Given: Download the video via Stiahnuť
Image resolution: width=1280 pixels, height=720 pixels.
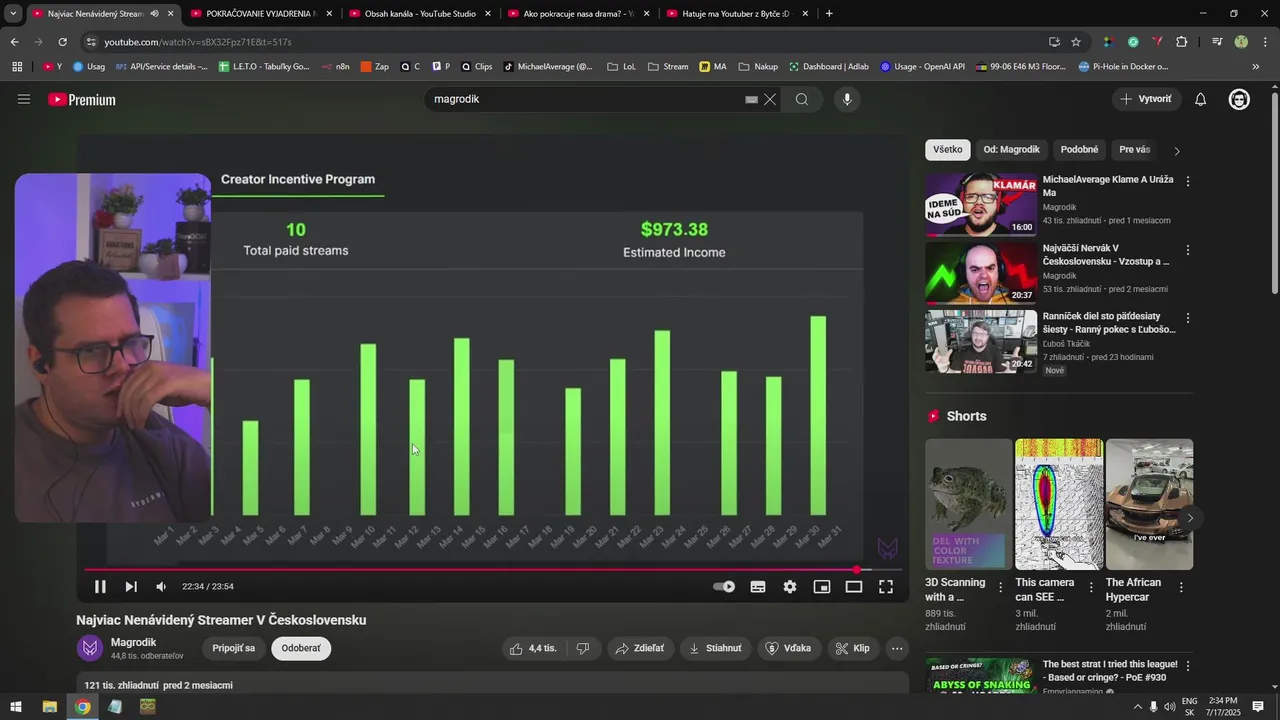Looking at the screenshot, I should pyautogui.click(x=715, y=648).
